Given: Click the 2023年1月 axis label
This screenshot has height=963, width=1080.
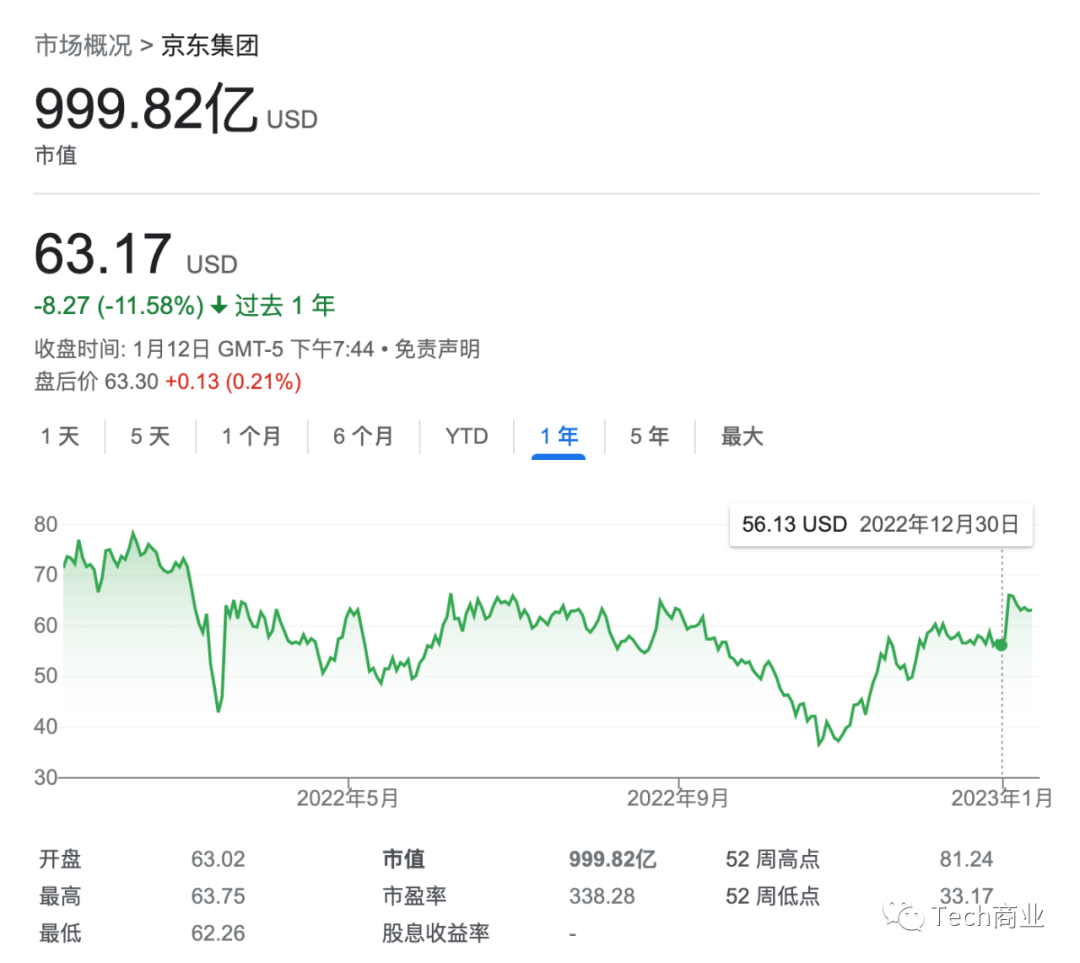Looking at the screenshot, I should click(x=1001, y=798).
